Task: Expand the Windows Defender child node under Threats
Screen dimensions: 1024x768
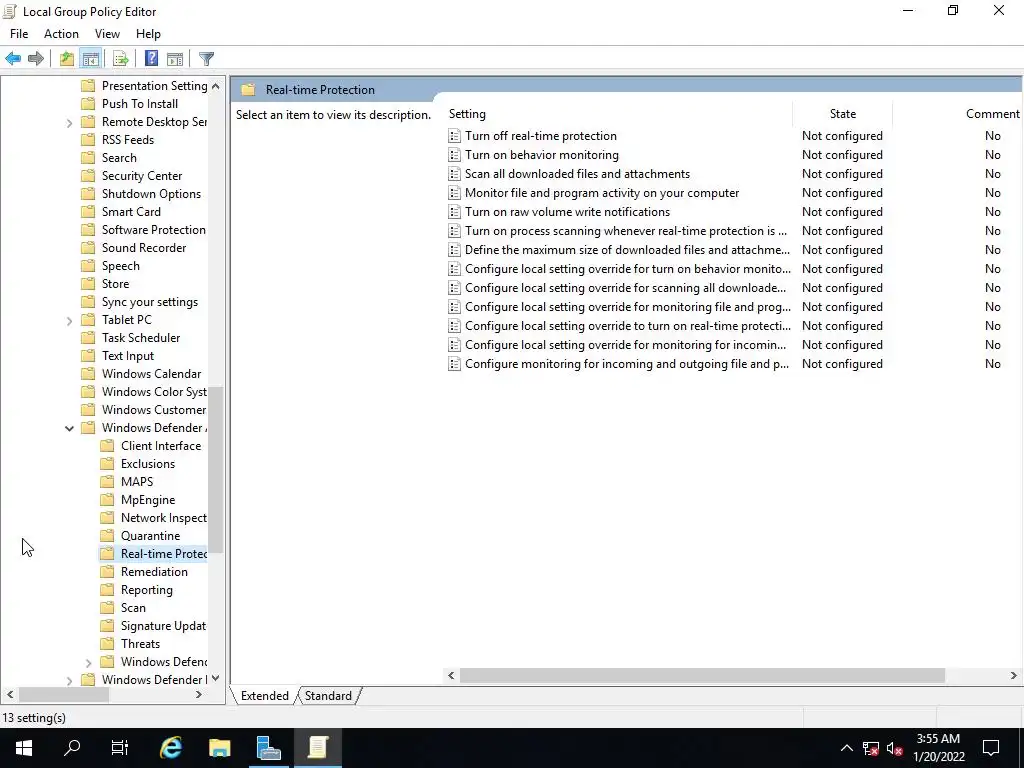Action: pyautogui.click(x=89, y=663)
